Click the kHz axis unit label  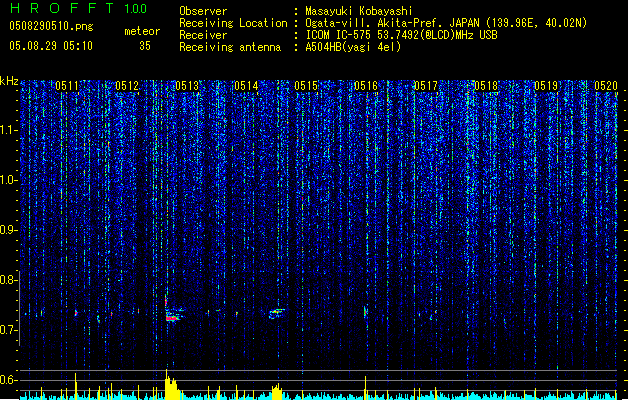point(9,81)
